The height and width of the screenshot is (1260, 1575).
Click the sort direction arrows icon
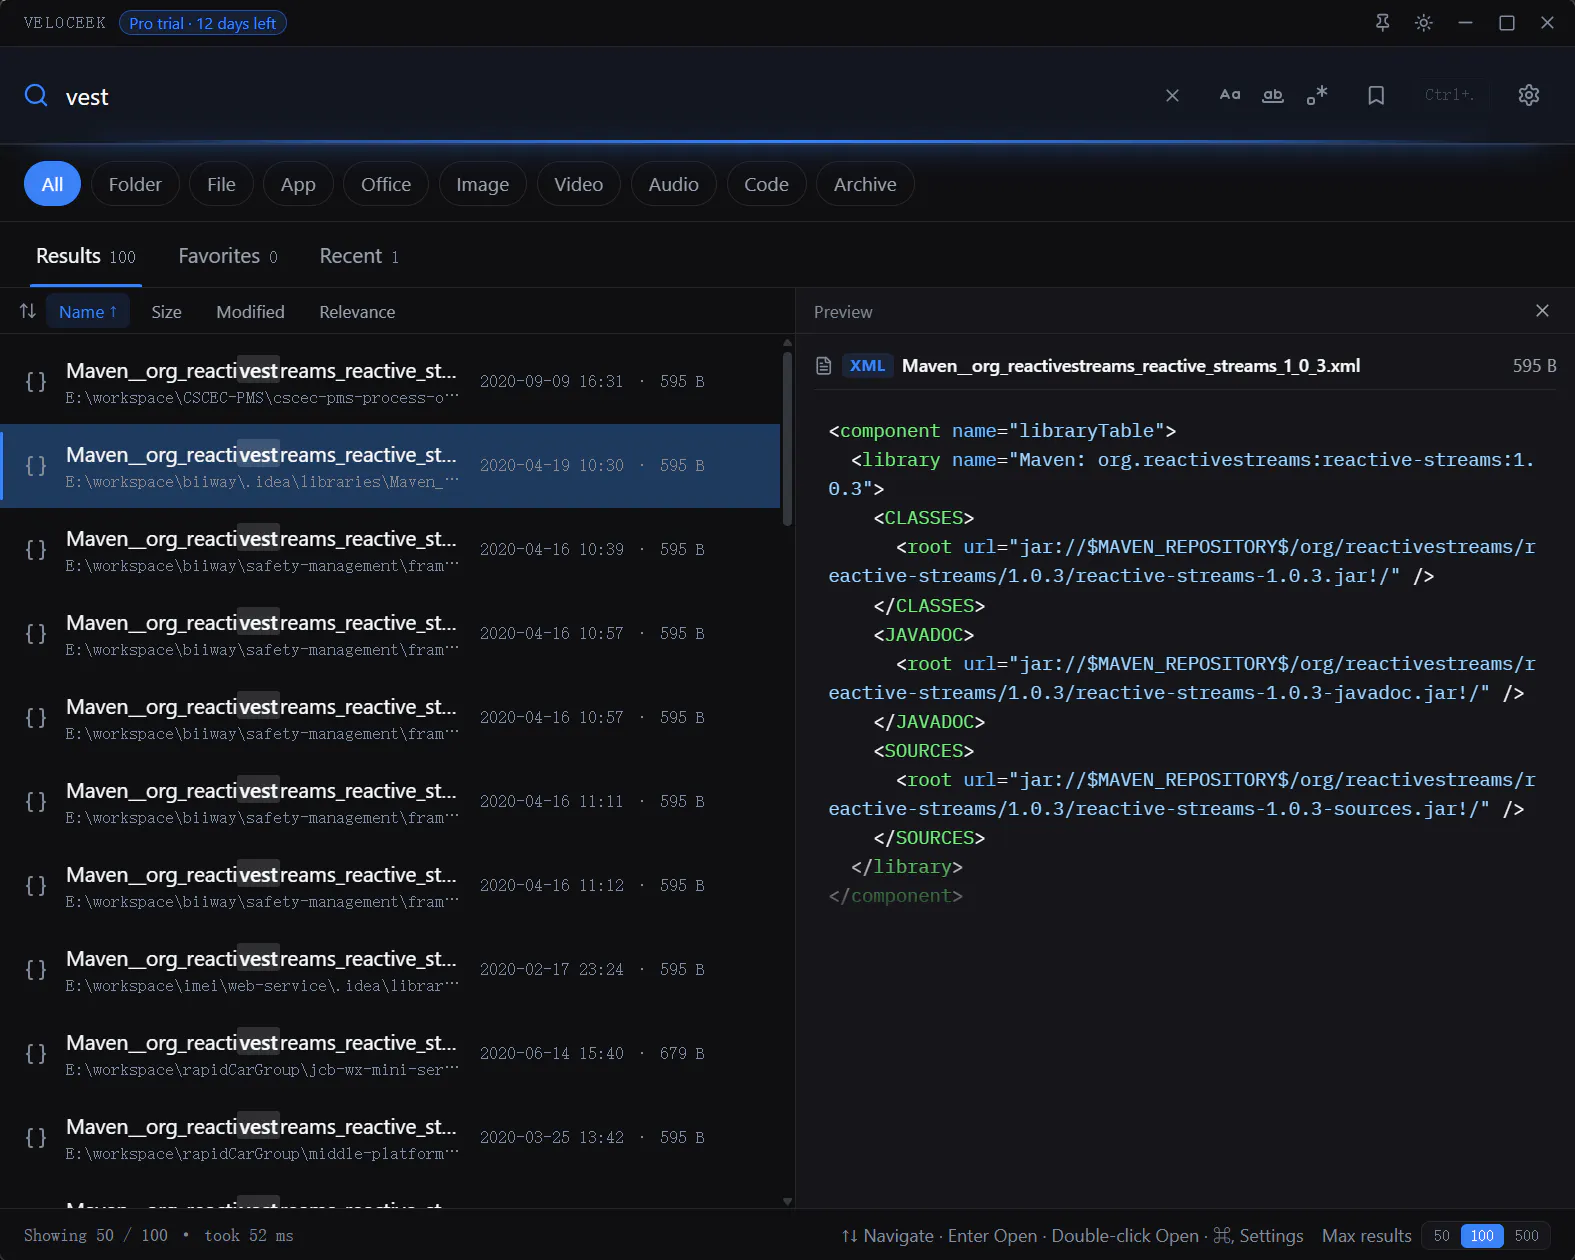click(x=28, y=311)
